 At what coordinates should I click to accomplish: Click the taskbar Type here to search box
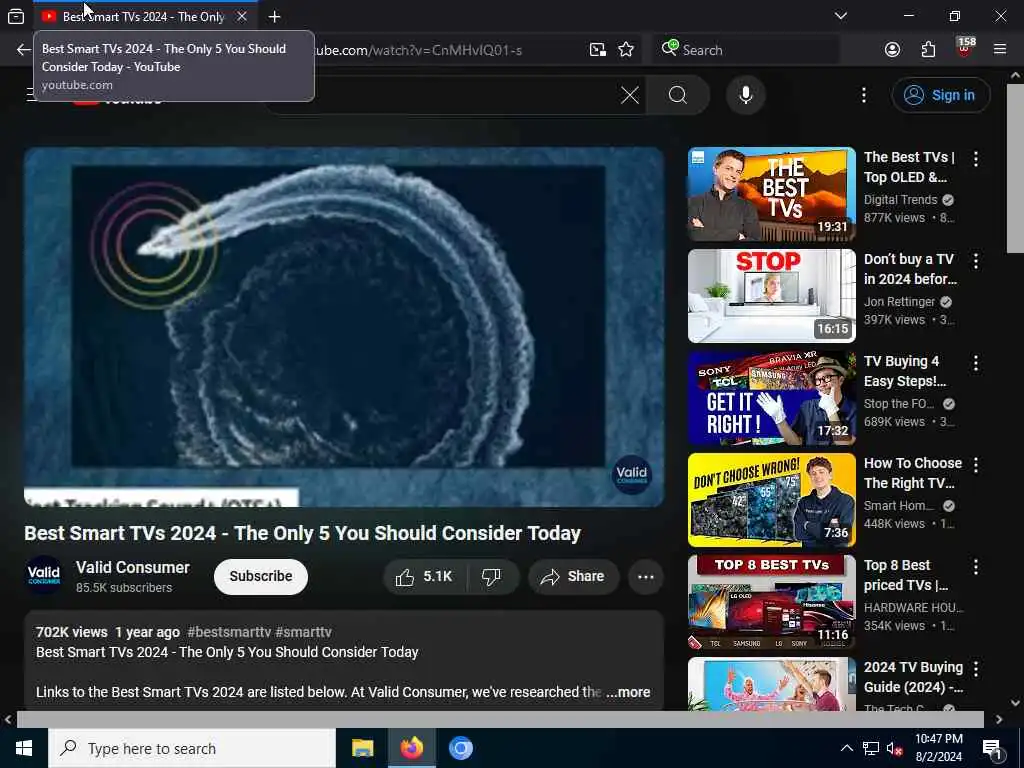click(192, 748)
